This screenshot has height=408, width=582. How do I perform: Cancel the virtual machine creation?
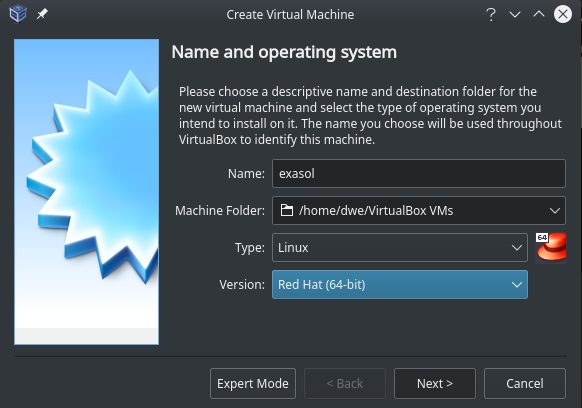(x=525, y=383)
